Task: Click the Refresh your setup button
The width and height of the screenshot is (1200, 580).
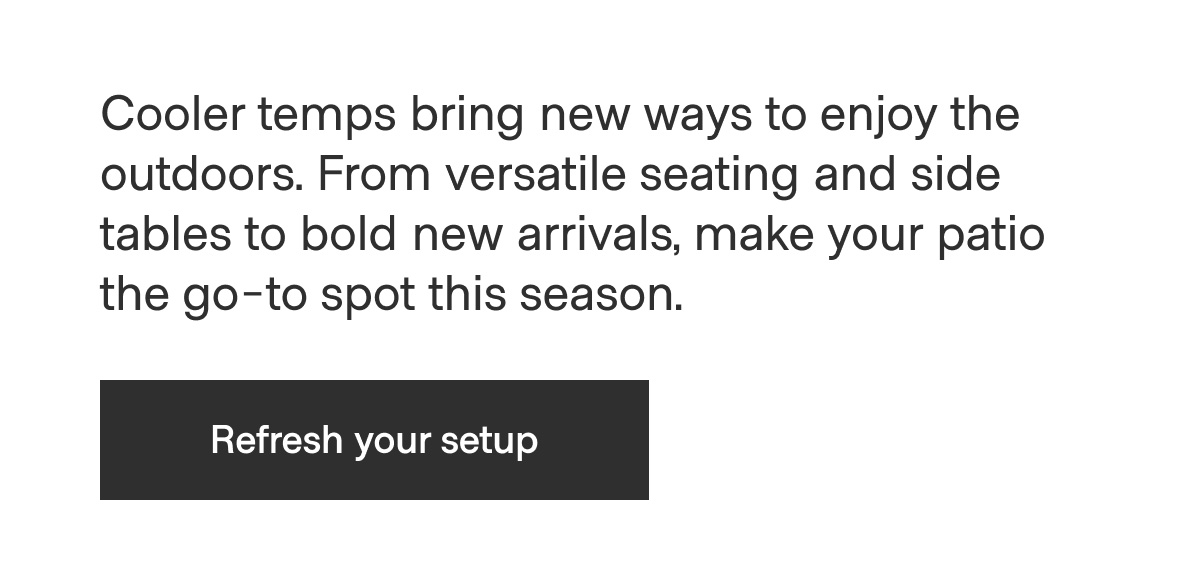Action: click(374, 440)
